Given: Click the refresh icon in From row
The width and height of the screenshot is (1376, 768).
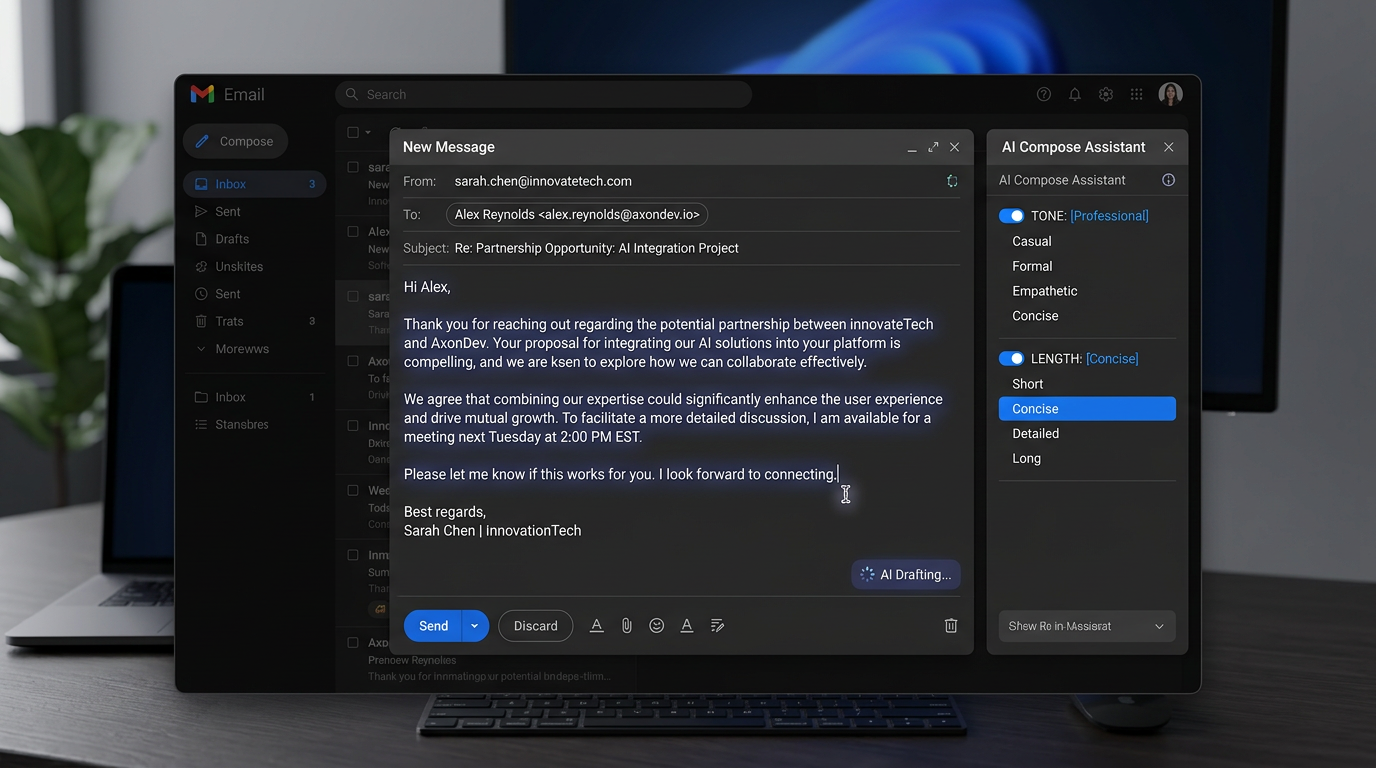Looking at the screenshot, I should tap(952, 181).
